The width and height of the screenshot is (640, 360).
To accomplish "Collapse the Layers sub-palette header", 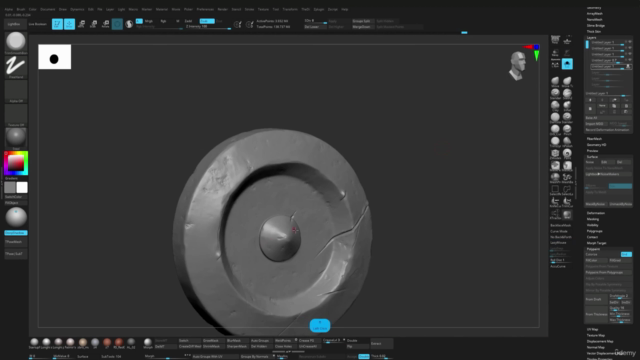I will coord(591,38).
